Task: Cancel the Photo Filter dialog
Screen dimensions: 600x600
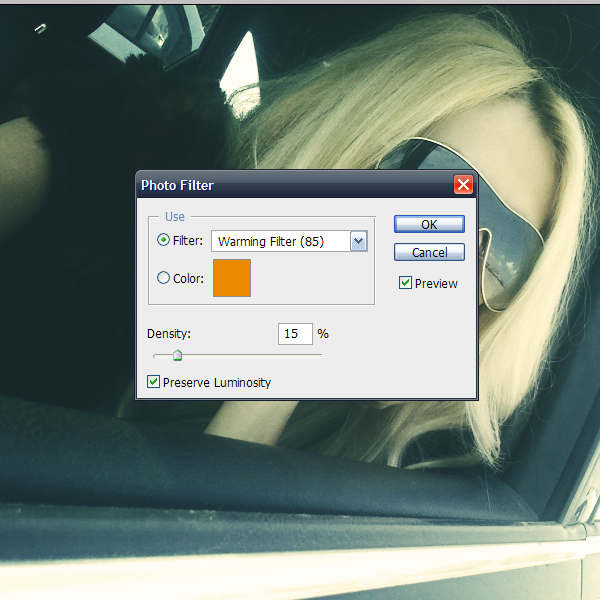Action: click(x=429, y=252)
